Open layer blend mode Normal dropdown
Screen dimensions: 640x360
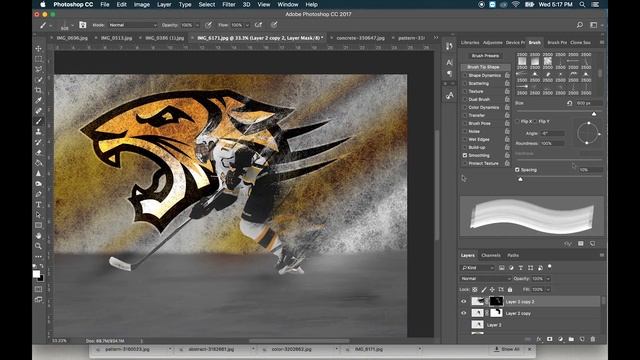(485, 279)
